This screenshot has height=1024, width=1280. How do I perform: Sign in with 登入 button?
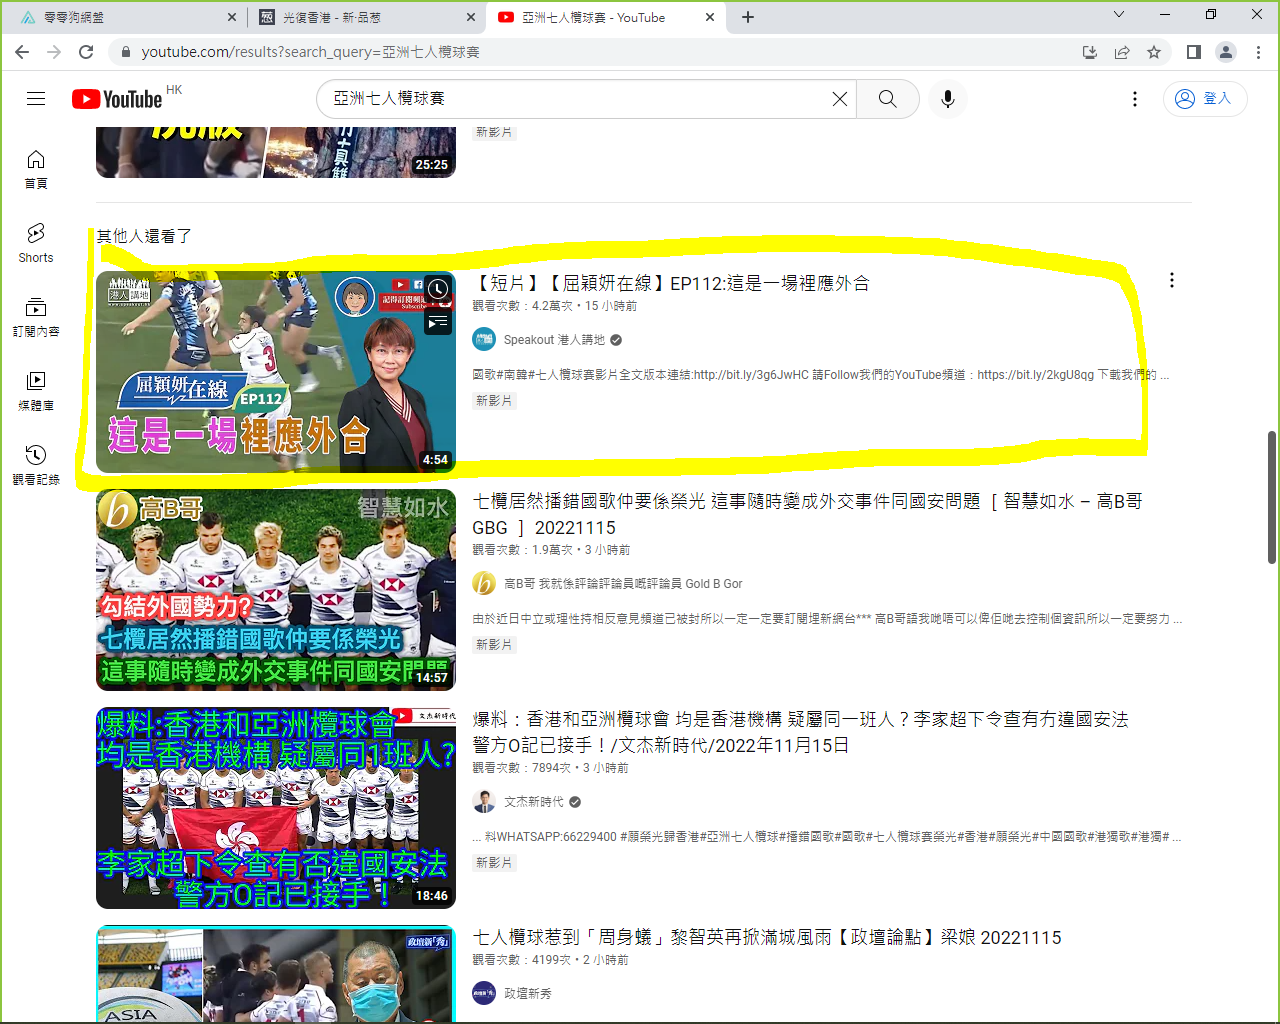click(1204, 99)
